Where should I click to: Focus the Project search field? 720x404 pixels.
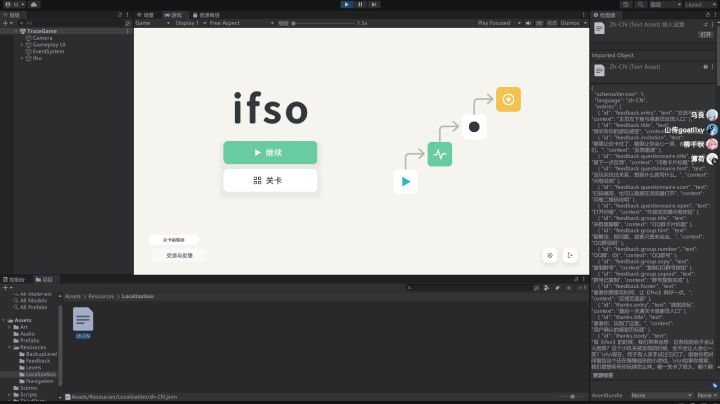468,288
